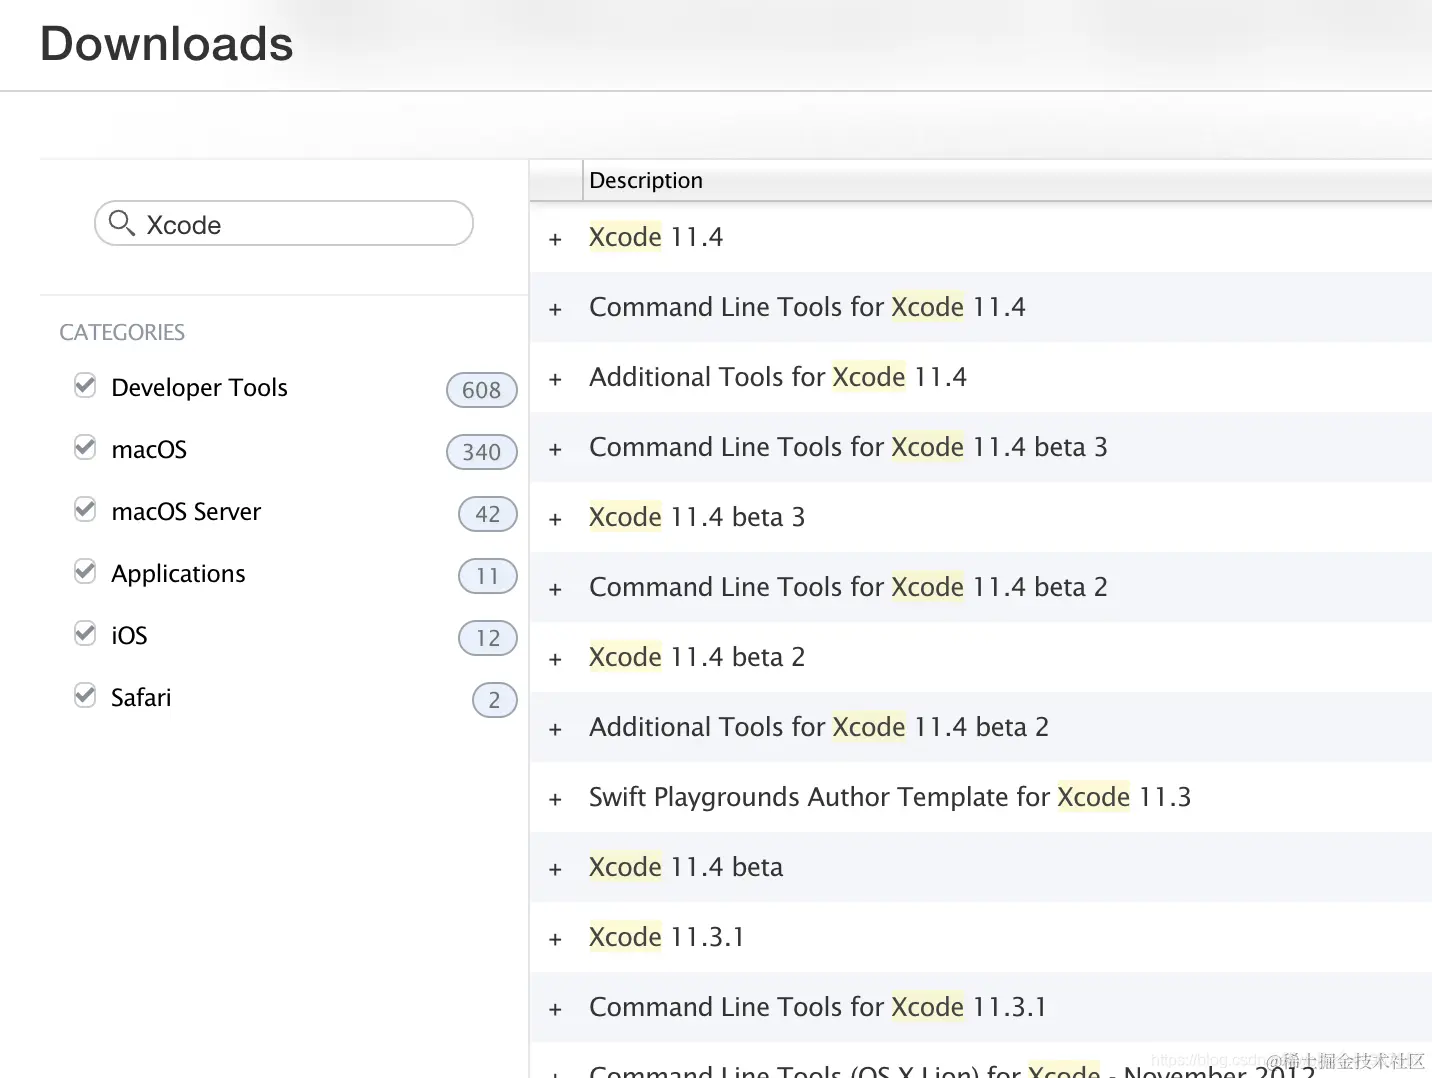Click the 2 count badge for Safari

(494, 700)
